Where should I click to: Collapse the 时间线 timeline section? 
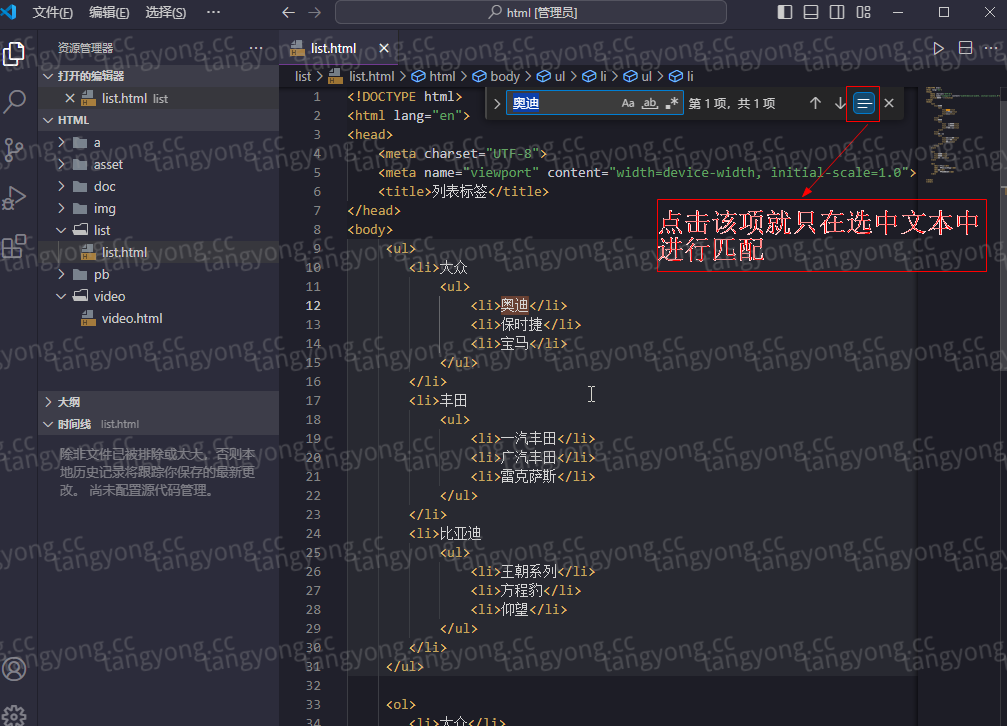click(x=48, y=424)
